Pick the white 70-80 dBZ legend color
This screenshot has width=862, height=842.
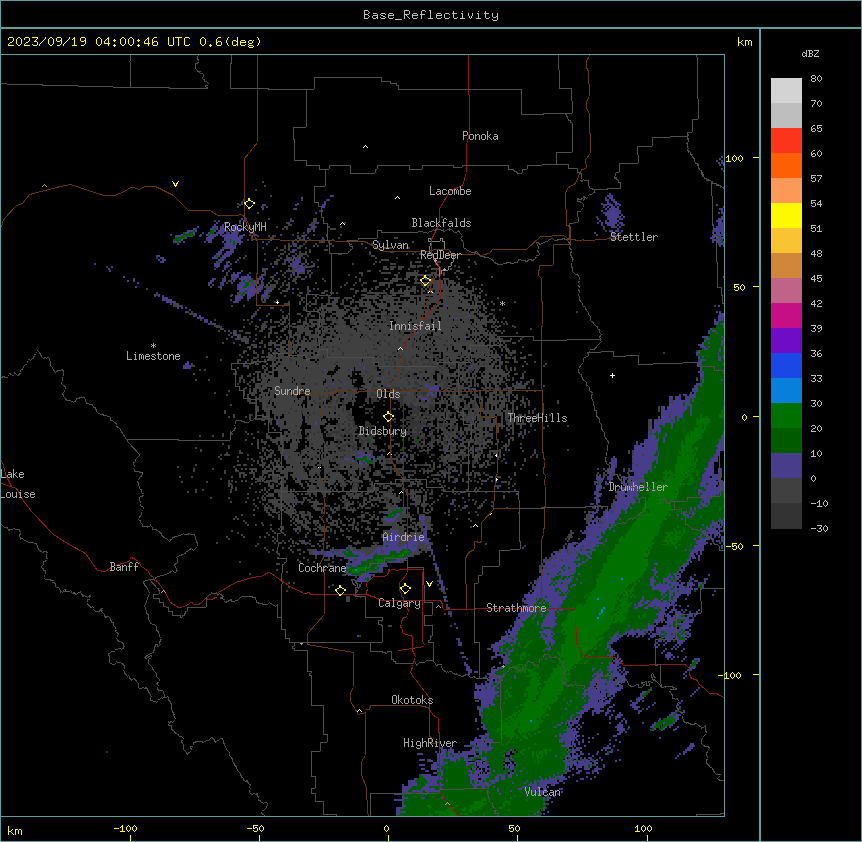(786, 90)
